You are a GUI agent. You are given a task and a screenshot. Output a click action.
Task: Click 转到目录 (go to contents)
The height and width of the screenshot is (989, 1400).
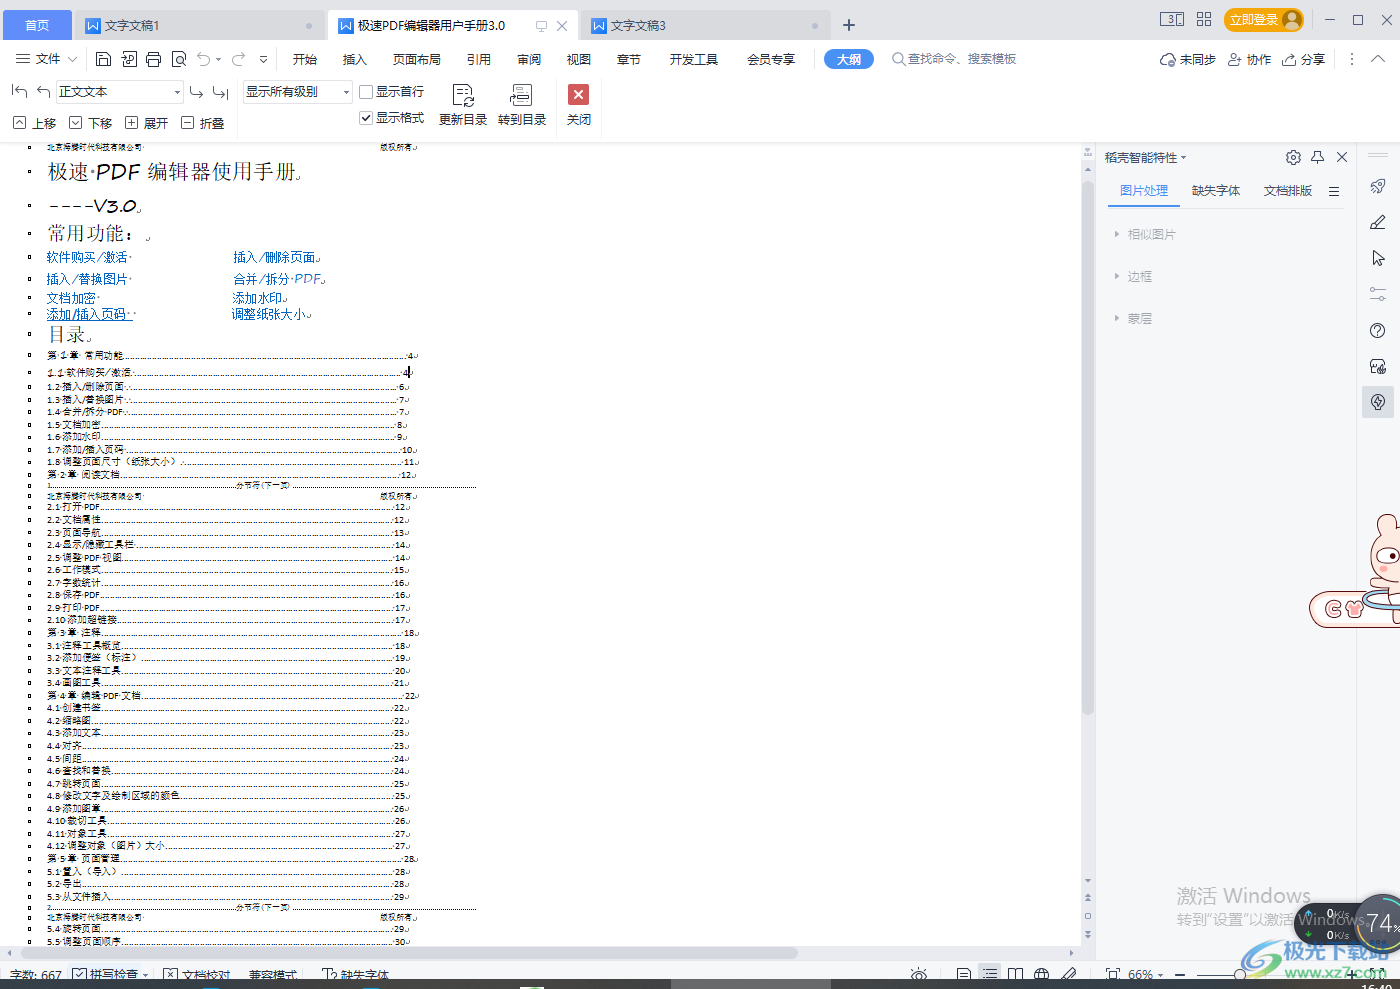coord(522,105)
